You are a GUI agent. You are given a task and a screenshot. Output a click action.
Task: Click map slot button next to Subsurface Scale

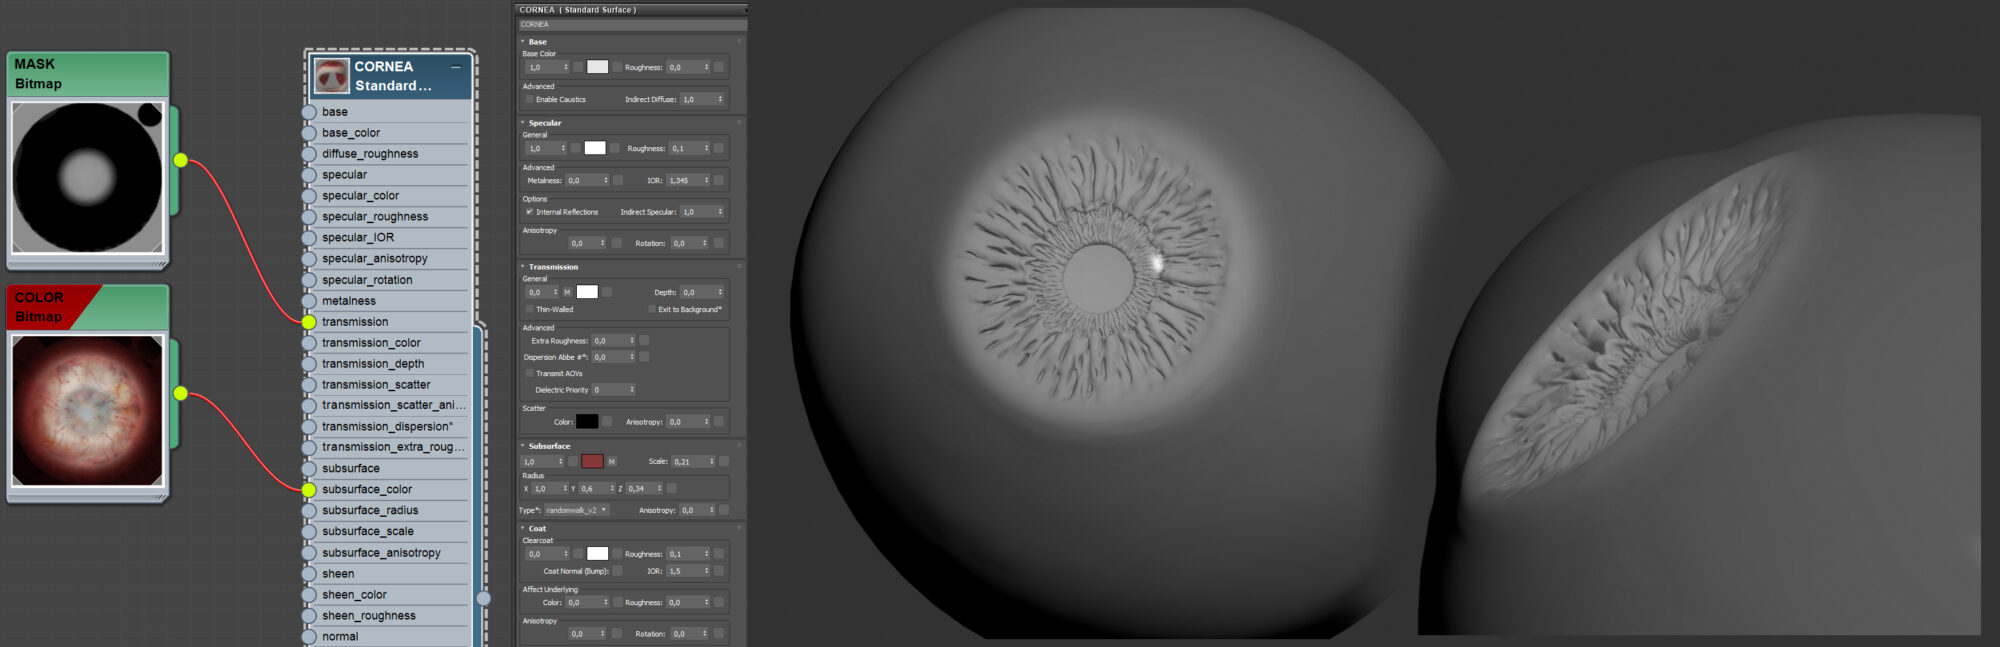724,462
